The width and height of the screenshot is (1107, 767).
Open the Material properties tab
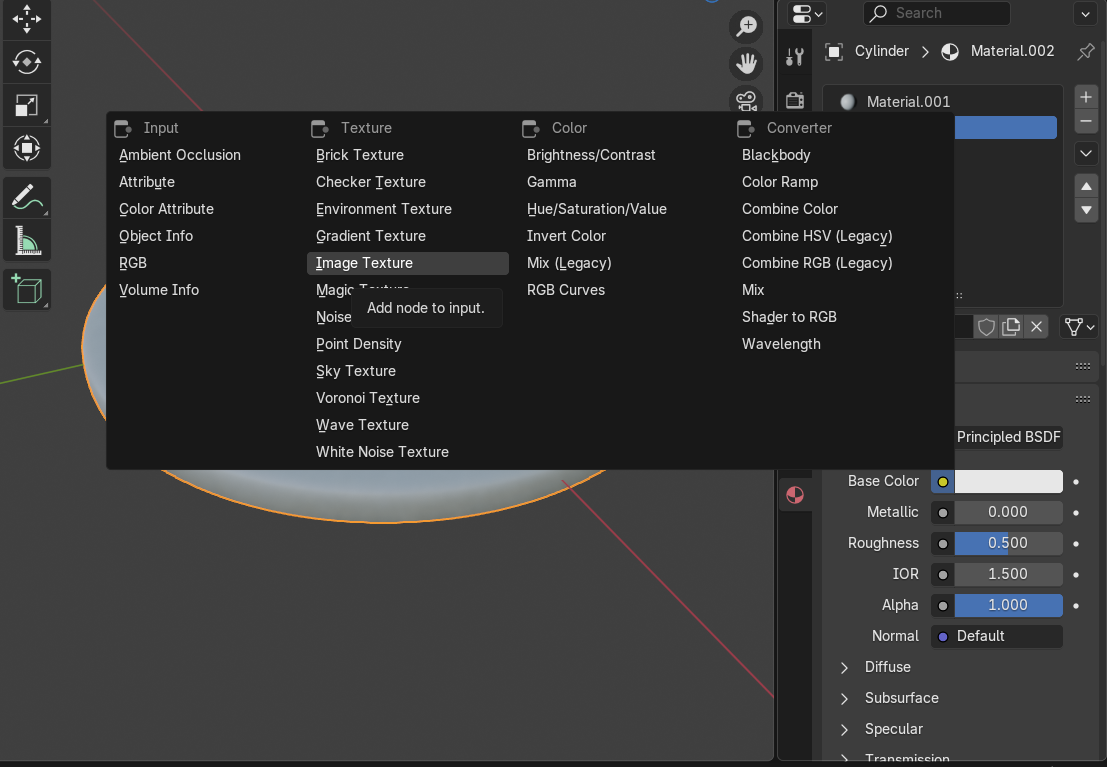[795, 495]
